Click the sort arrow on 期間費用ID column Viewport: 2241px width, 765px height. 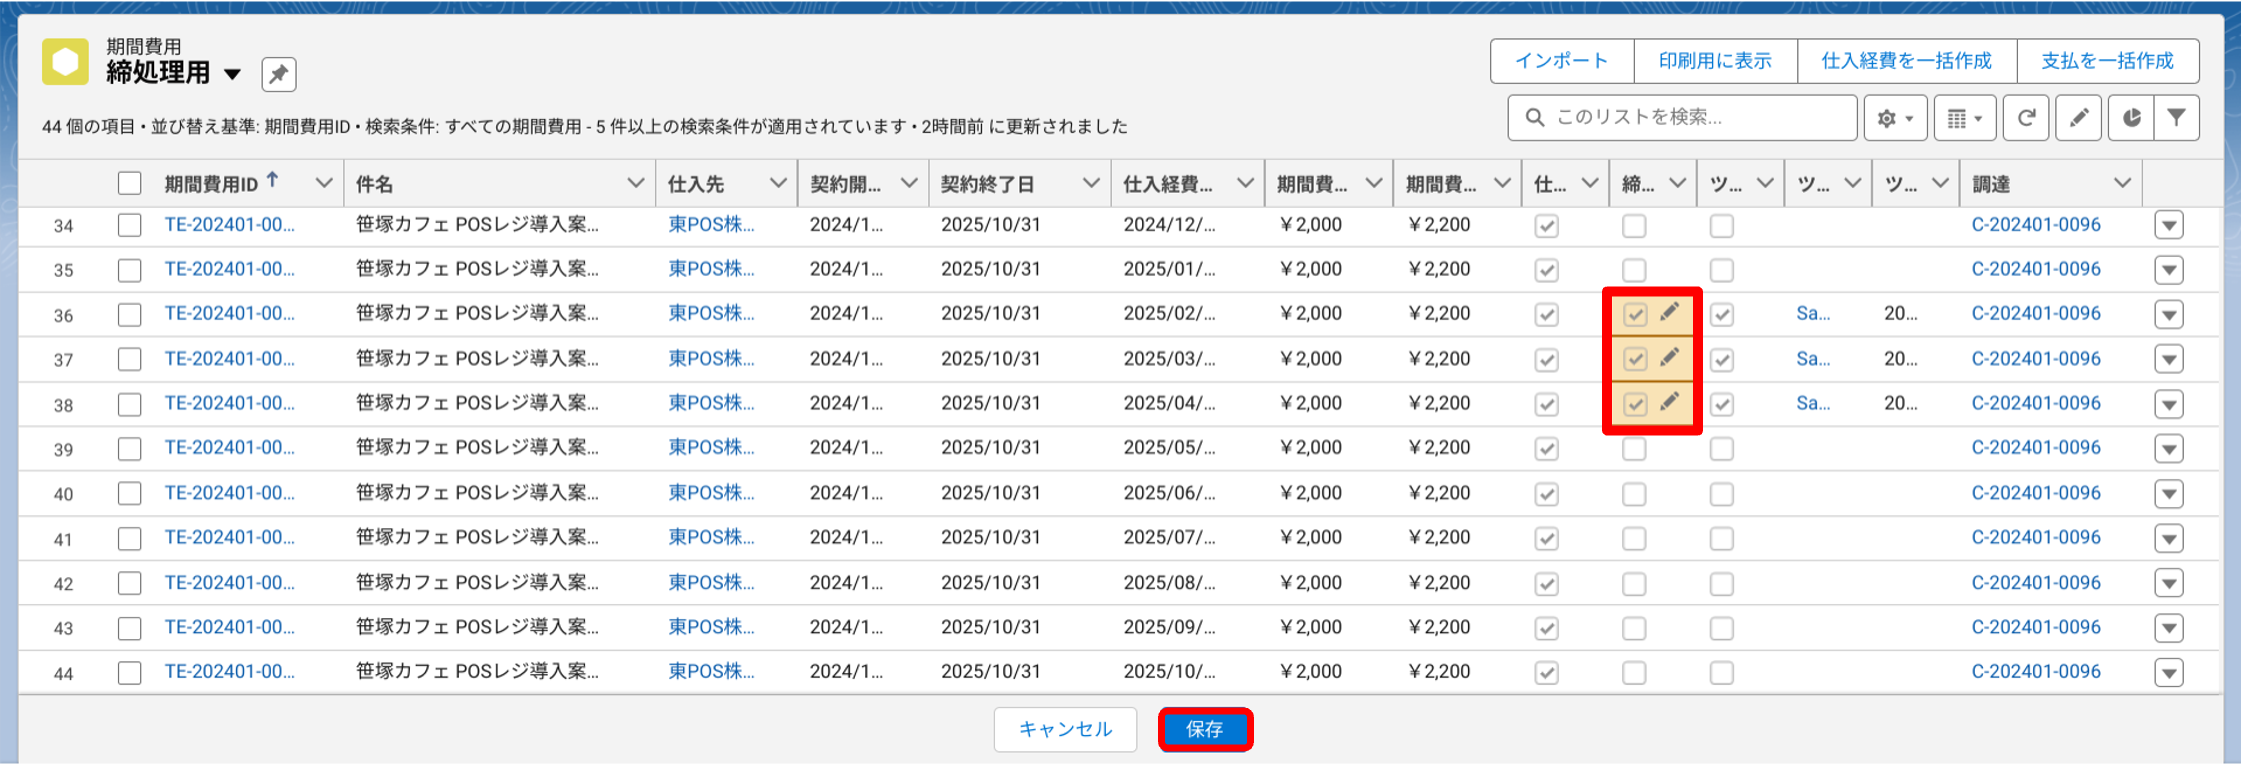[x=272, y=181]
